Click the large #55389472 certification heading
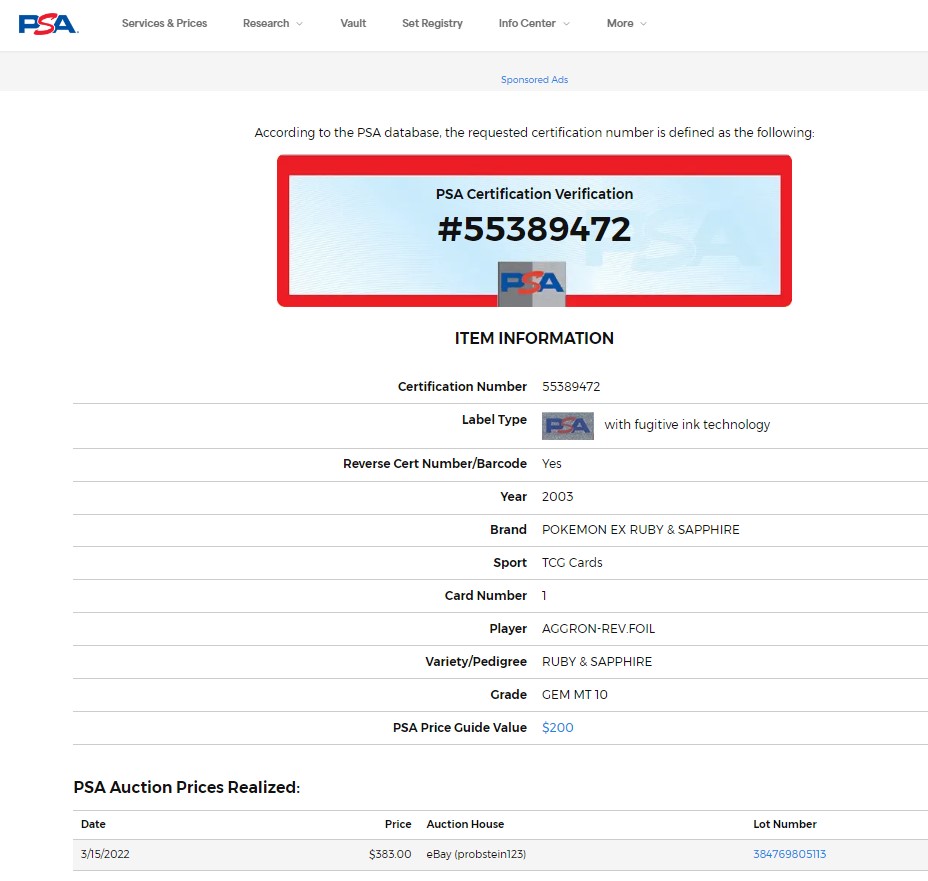The image size is (928, 881). 534,230
